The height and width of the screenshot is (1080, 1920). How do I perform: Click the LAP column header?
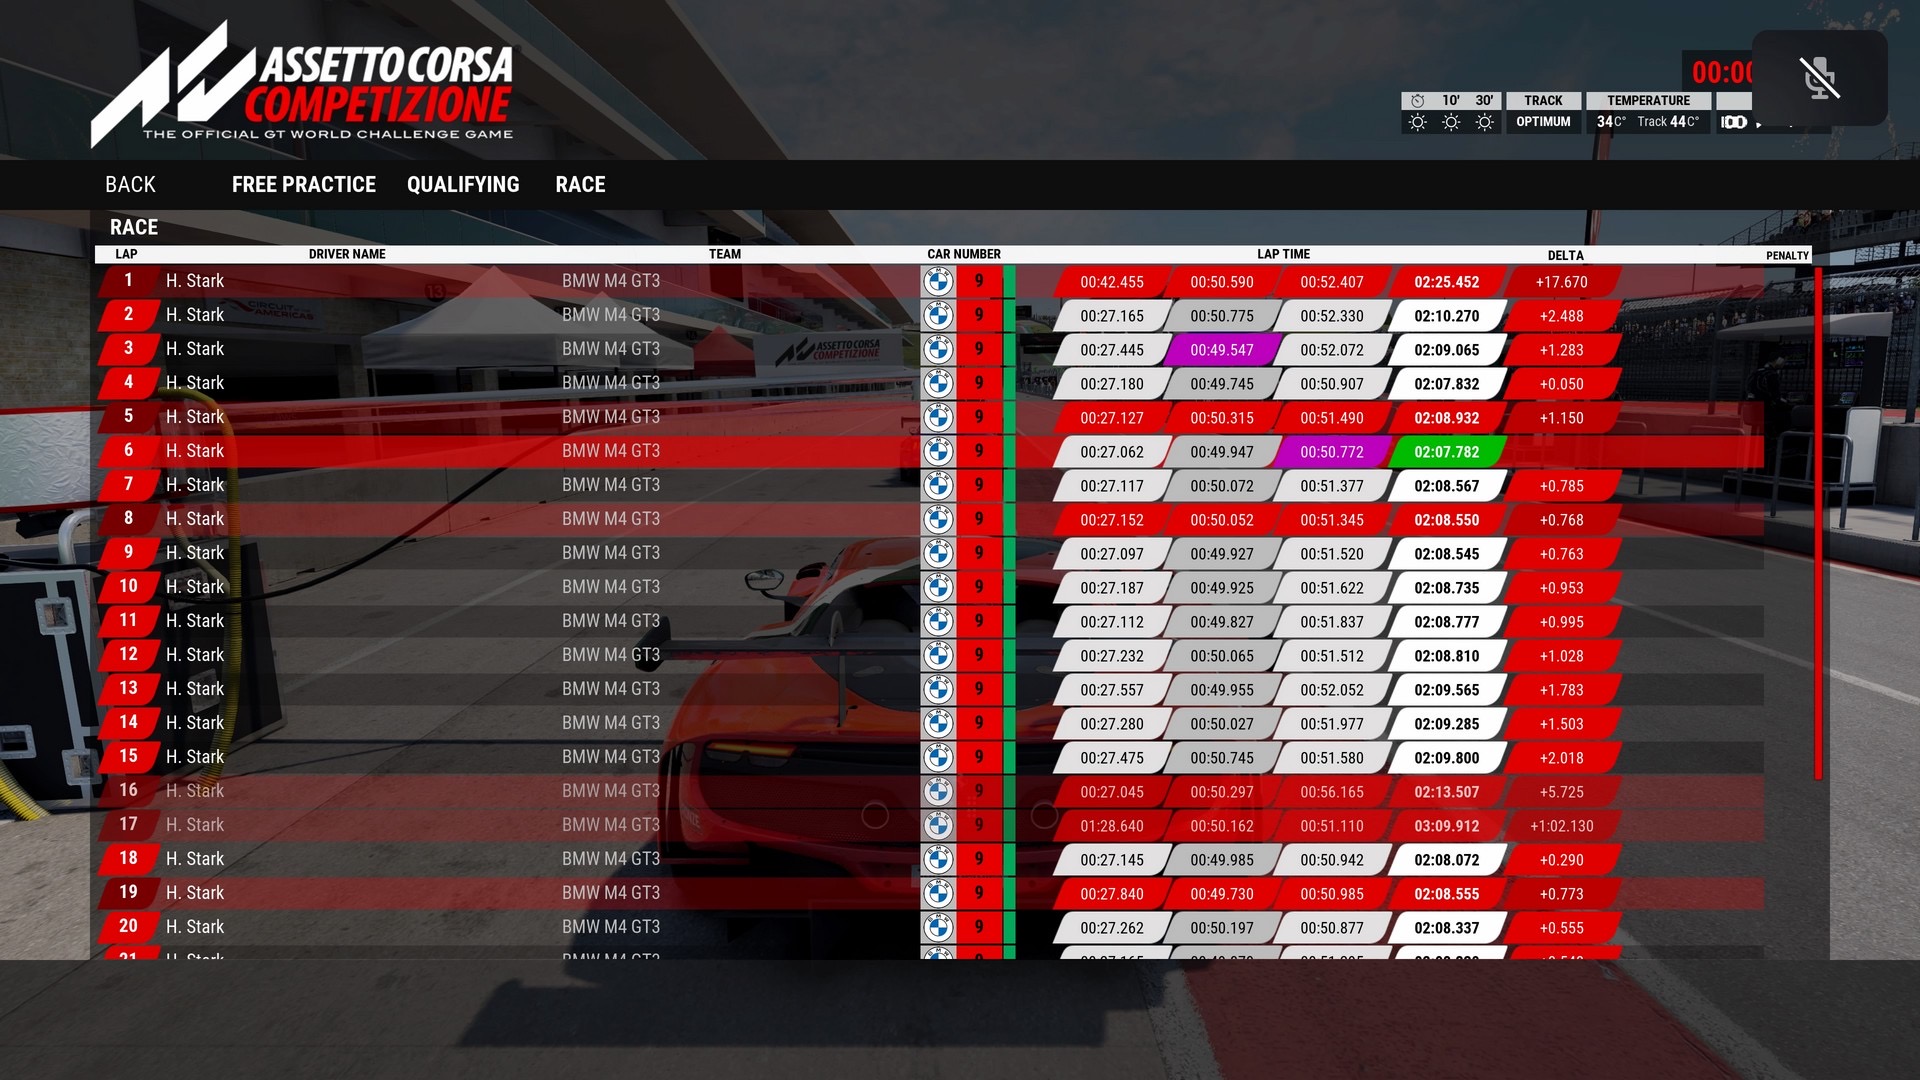126,254
